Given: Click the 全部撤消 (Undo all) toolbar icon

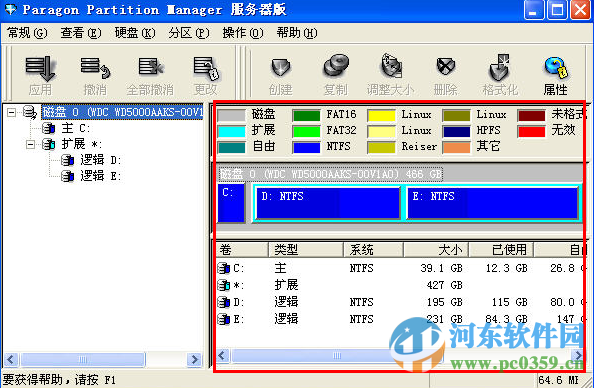Looking at the screenshot, I should pyautogui.click(x=150, y=67).
